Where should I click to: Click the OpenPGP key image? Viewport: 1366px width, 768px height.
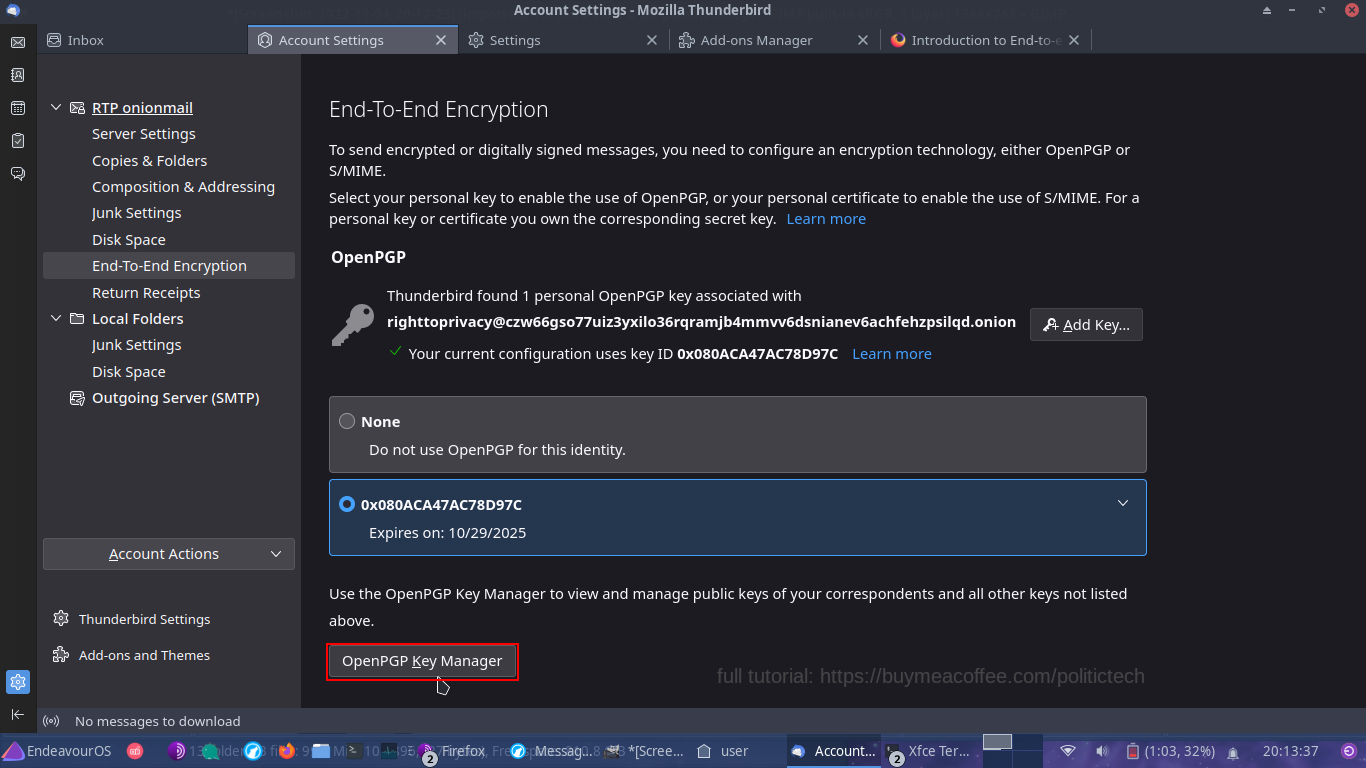pos(352,324)
